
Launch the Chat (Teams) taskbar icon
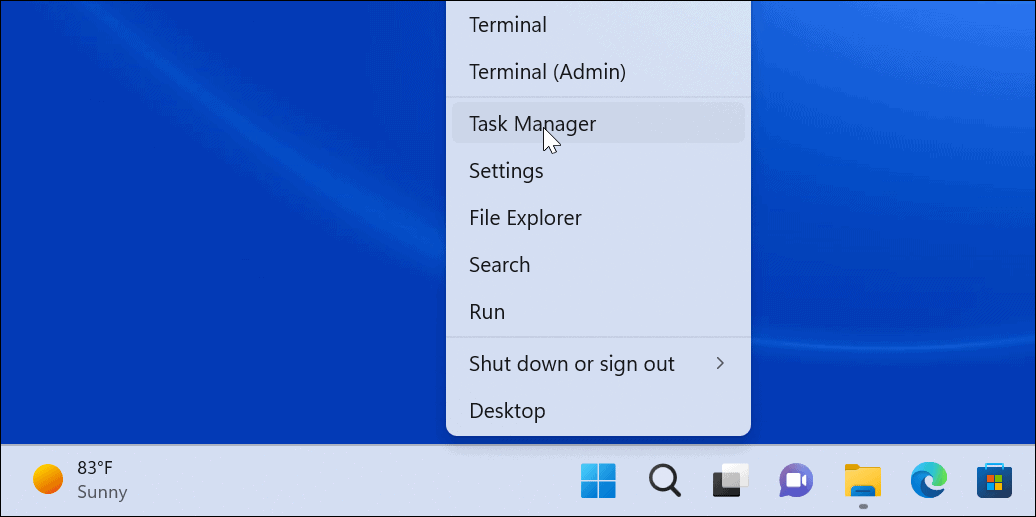[796, 481]
